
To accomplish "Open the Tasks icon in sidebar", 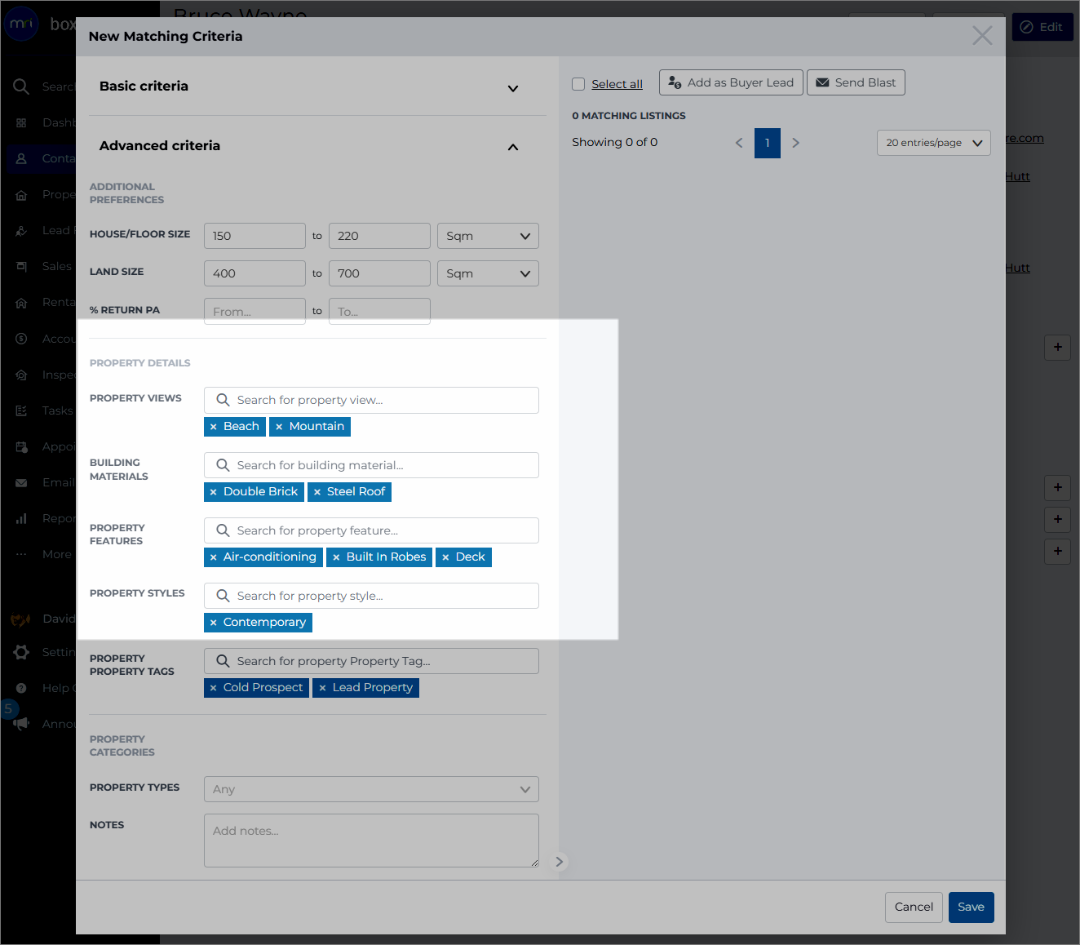I will (x=21, y=411).
